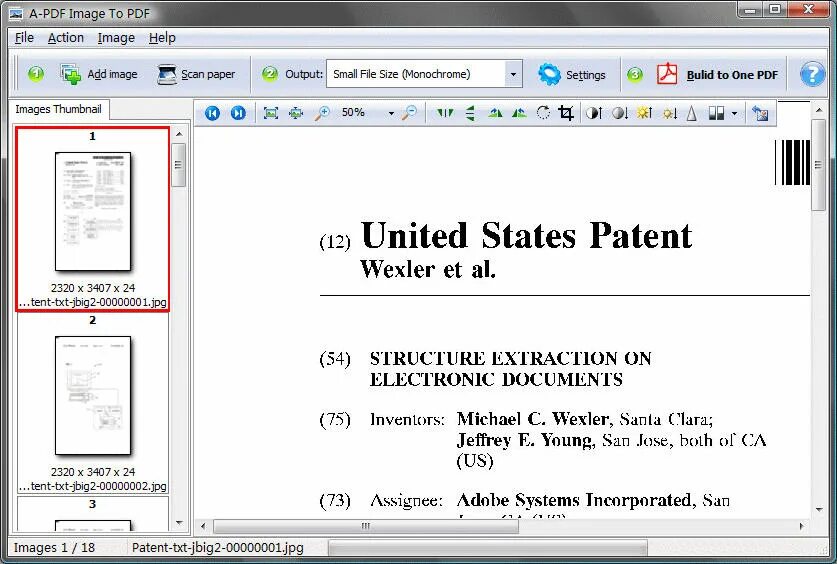Flip the image vertically
The width and height of the screenshot is (837, 564).
point(470,113)
